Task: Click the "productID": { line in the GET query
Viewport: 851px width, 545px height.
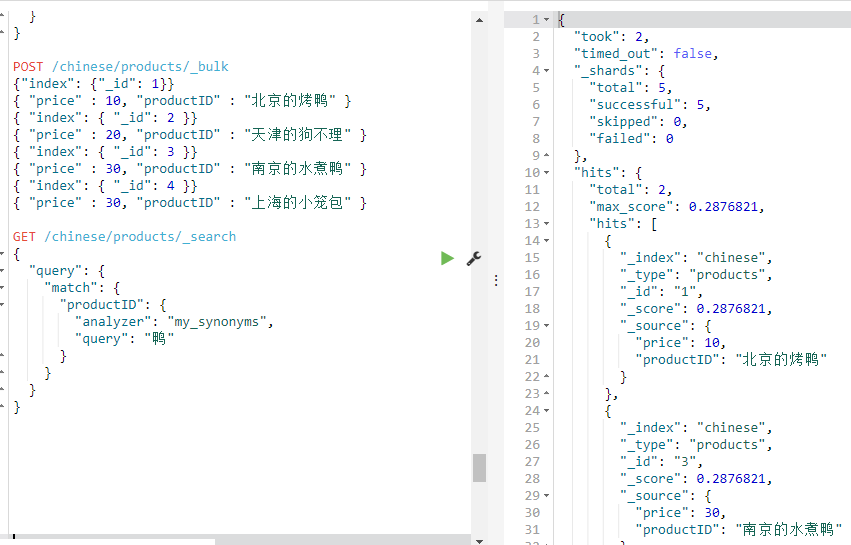Action: [113, 305]
